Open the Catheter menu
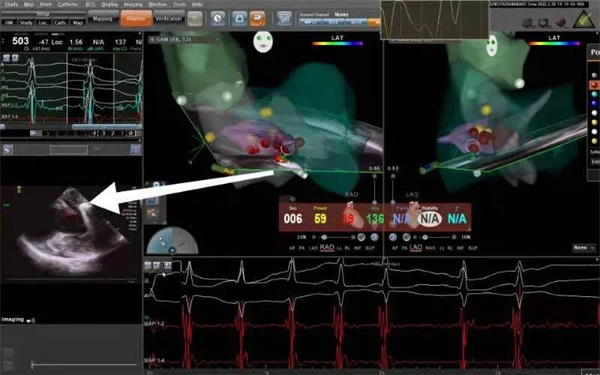 68,5
